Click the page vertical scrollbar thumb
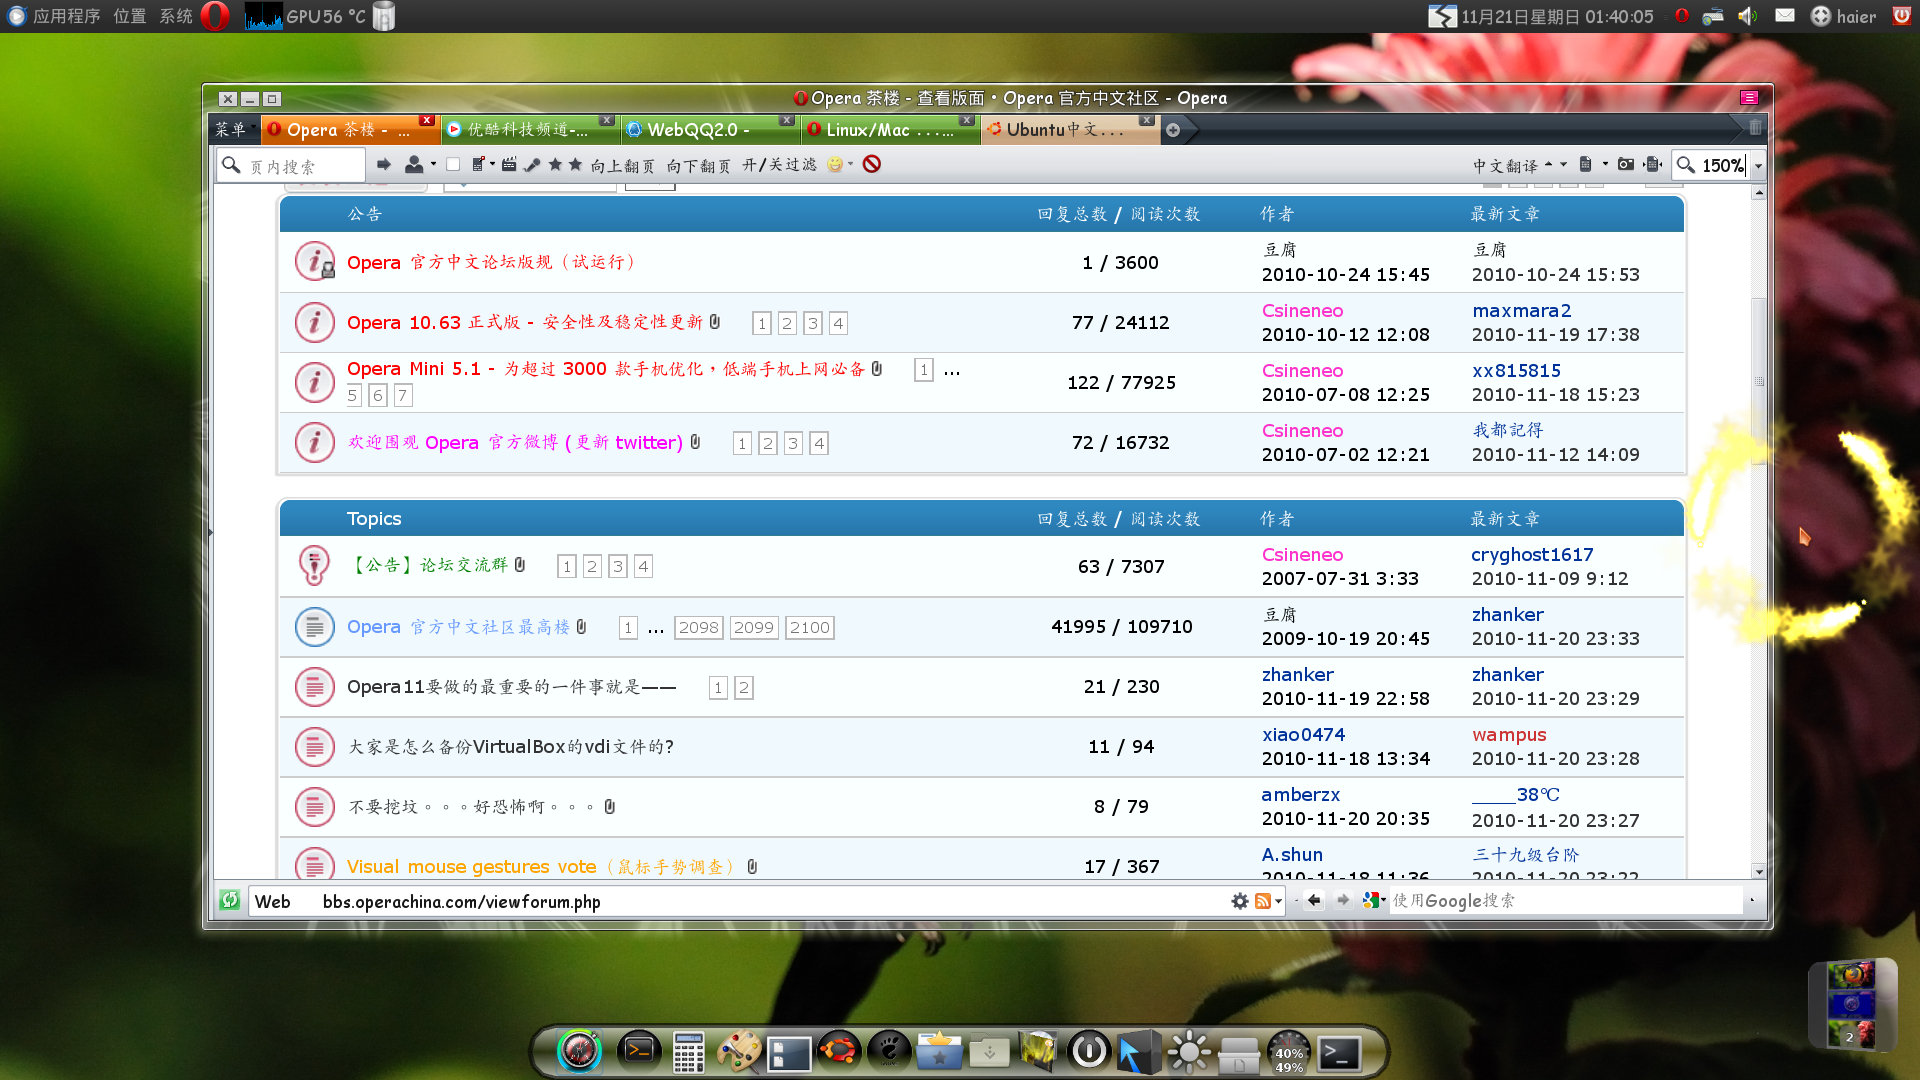The image size is (1920, 1080). coord(1758,380)
